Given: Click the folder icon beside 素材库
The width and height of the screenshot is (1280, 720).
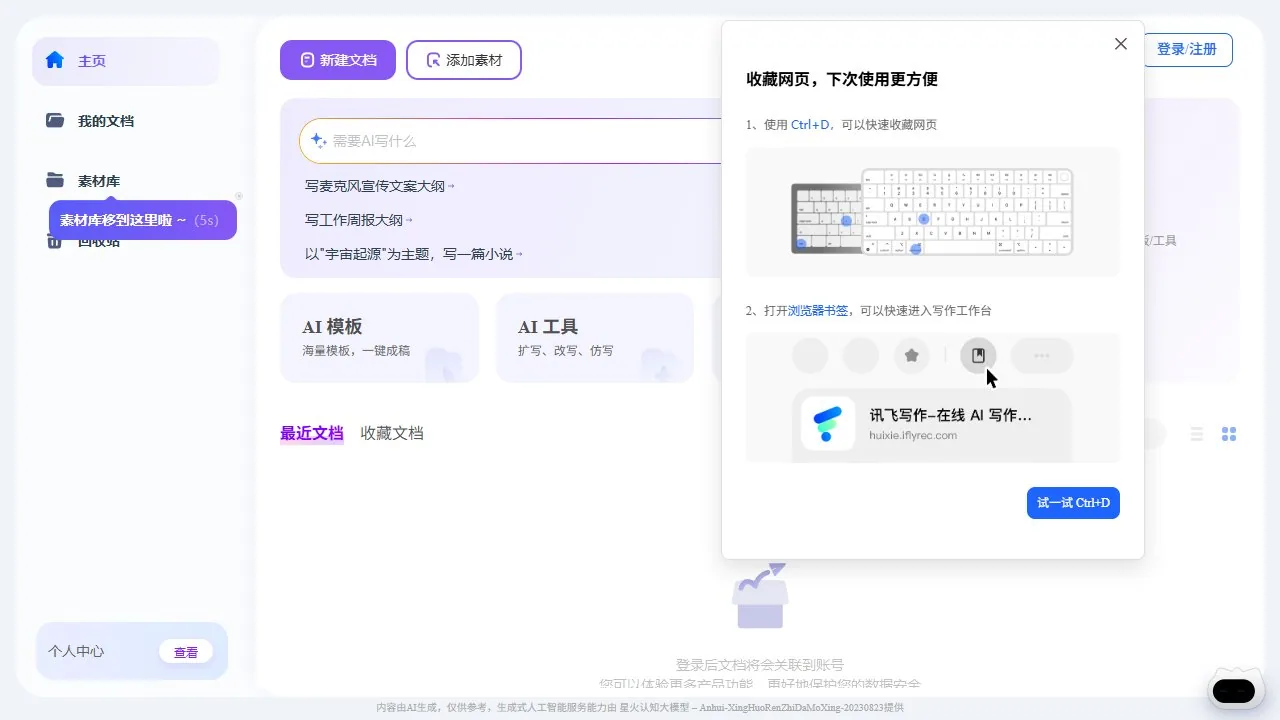Looking at the screenshot, I should (55, 180).
